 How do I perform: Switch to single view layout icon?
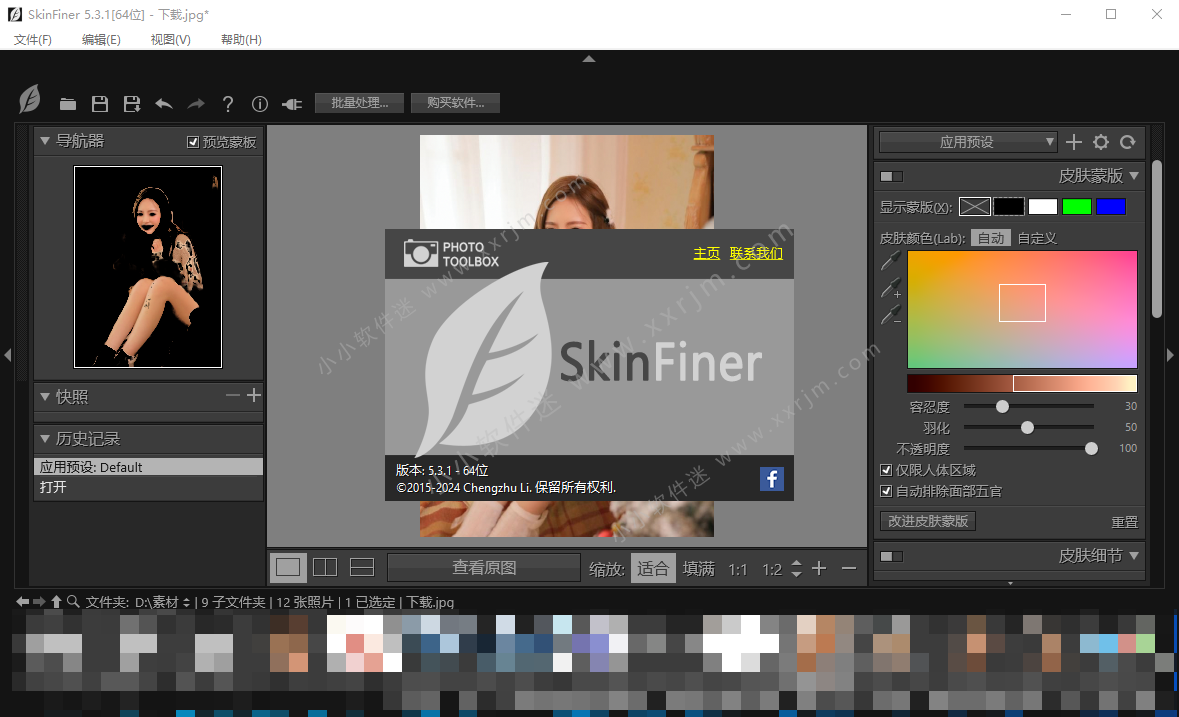[x=288, y=567]
